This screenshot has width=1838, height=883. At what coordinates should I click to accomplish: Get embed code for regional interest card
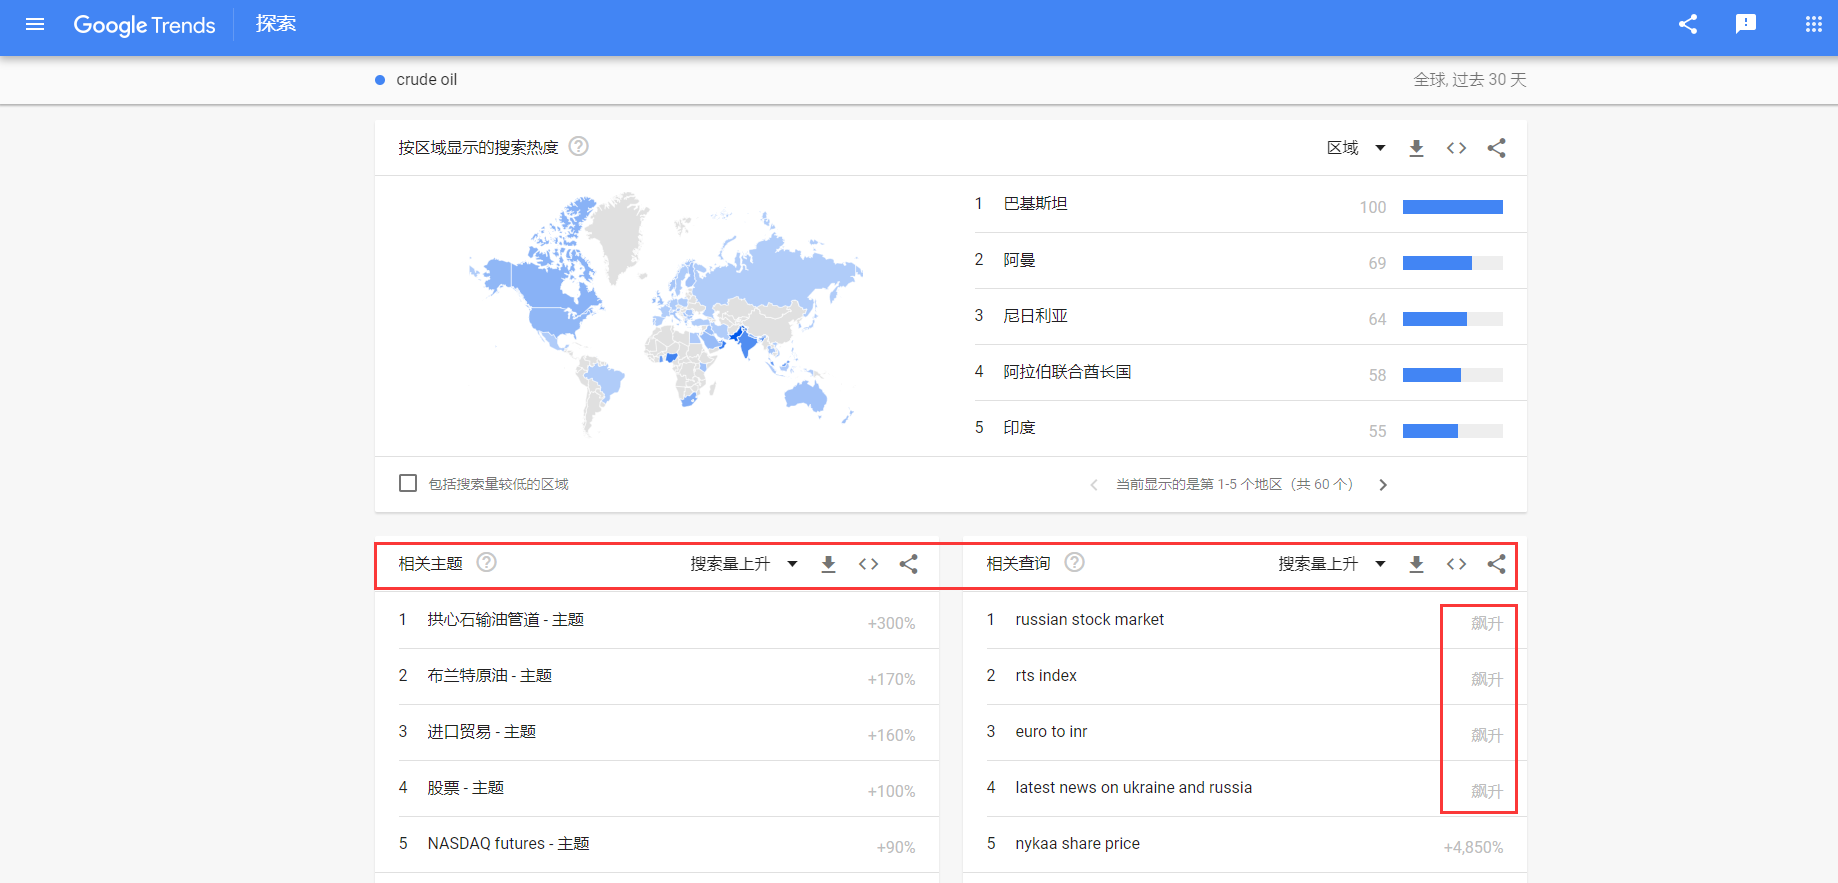point(1456,148)
